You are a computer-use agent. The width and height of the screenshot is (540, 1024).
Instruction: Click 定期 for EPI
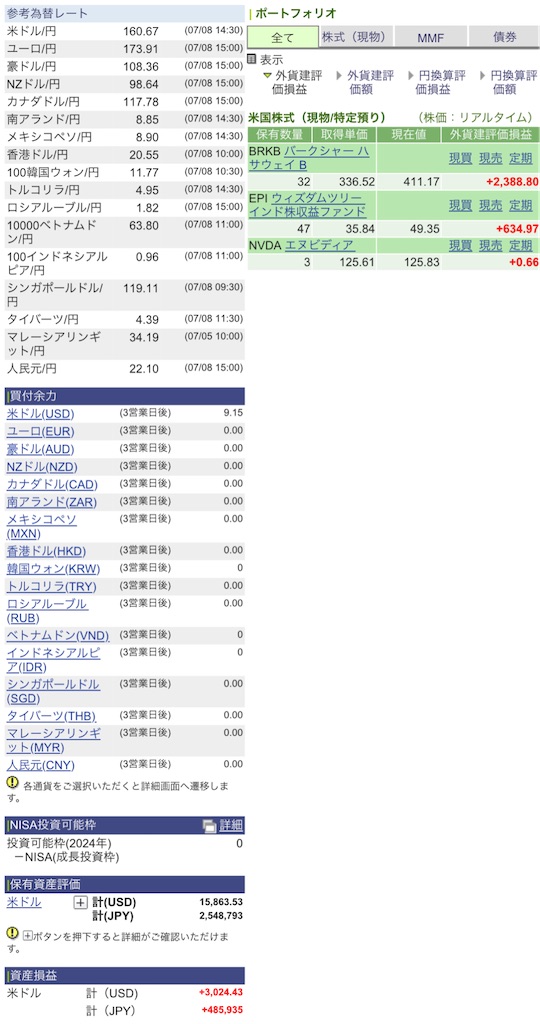(521, 205)
